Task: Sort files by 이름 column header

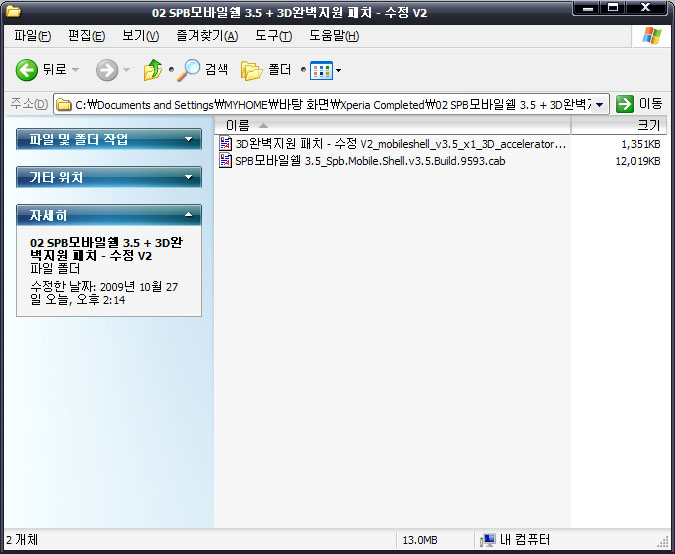Action: click(390, 125)
